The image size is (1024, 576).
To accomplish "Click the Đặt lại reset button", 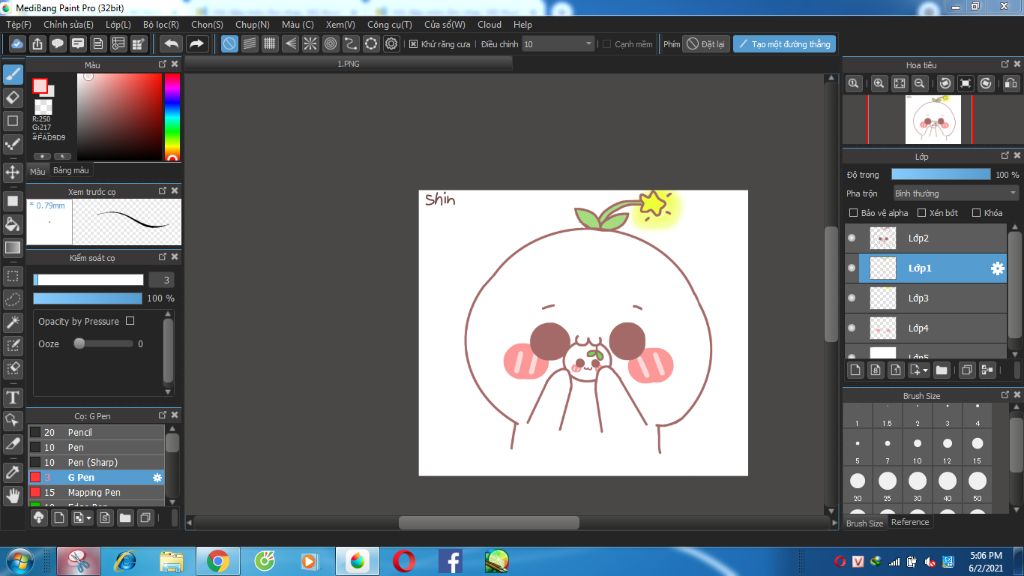I will tap(705, 44).
